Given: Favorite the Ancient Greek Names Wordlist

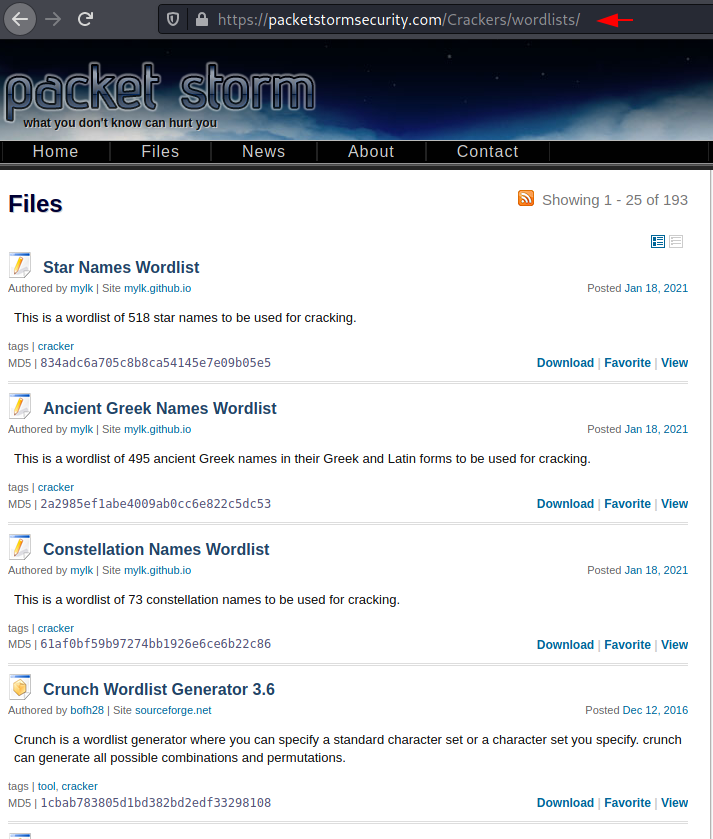Looking at the screenshot, I should (x=627, y=504).
